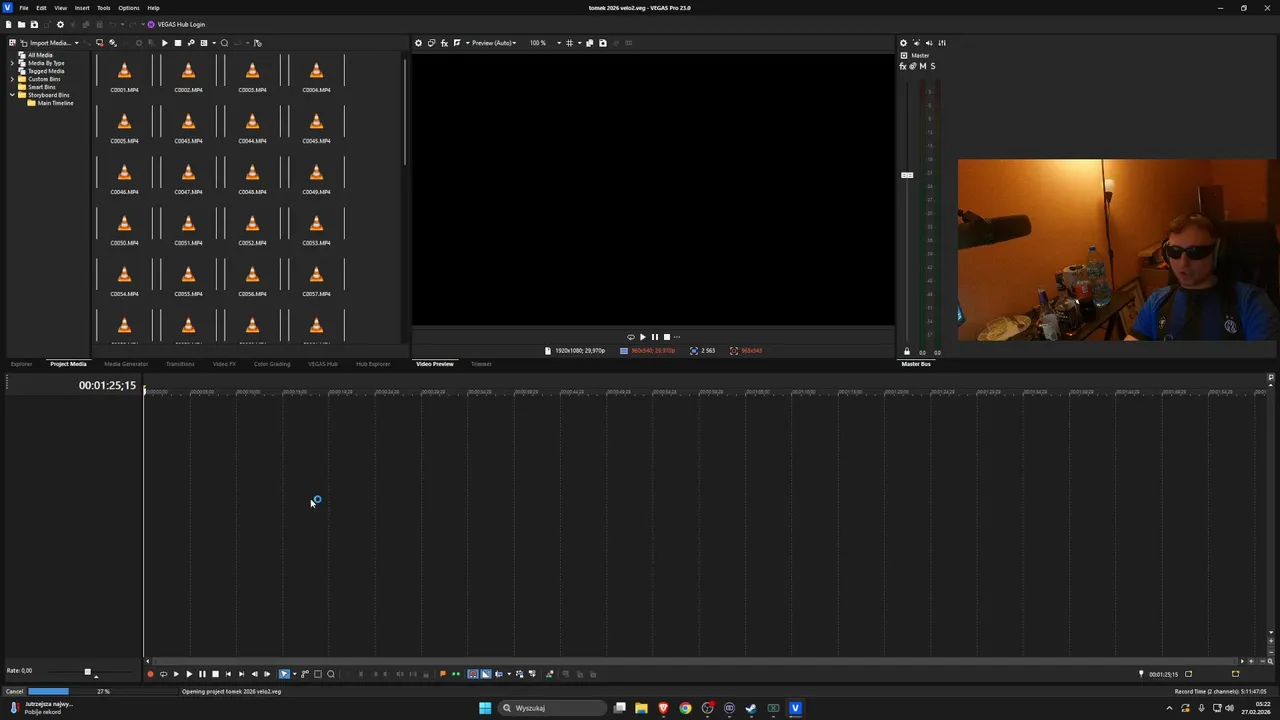Toggle Automatic Crossfades button
Screen dimensions: 1280x720
tap(486, 674)
